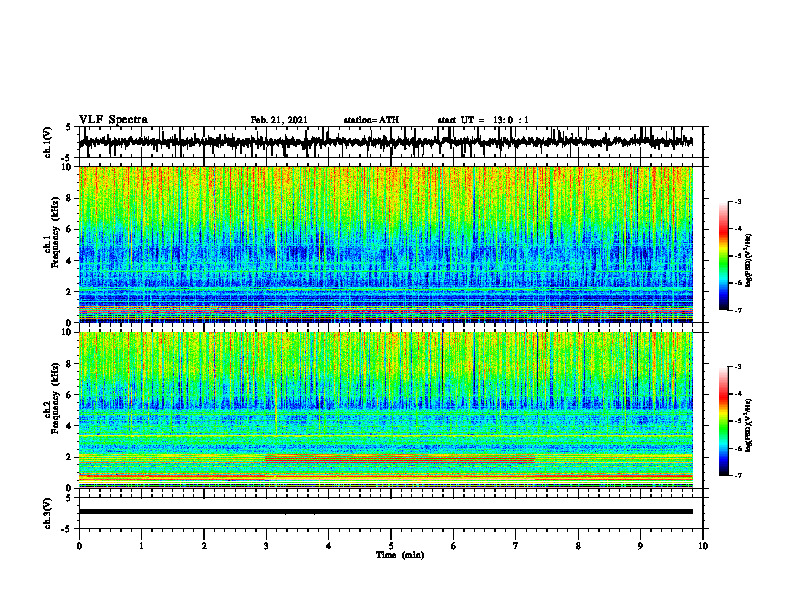Click time axis tick label "5"
Viewport: 792px width, 612px height.
(391, 546)
